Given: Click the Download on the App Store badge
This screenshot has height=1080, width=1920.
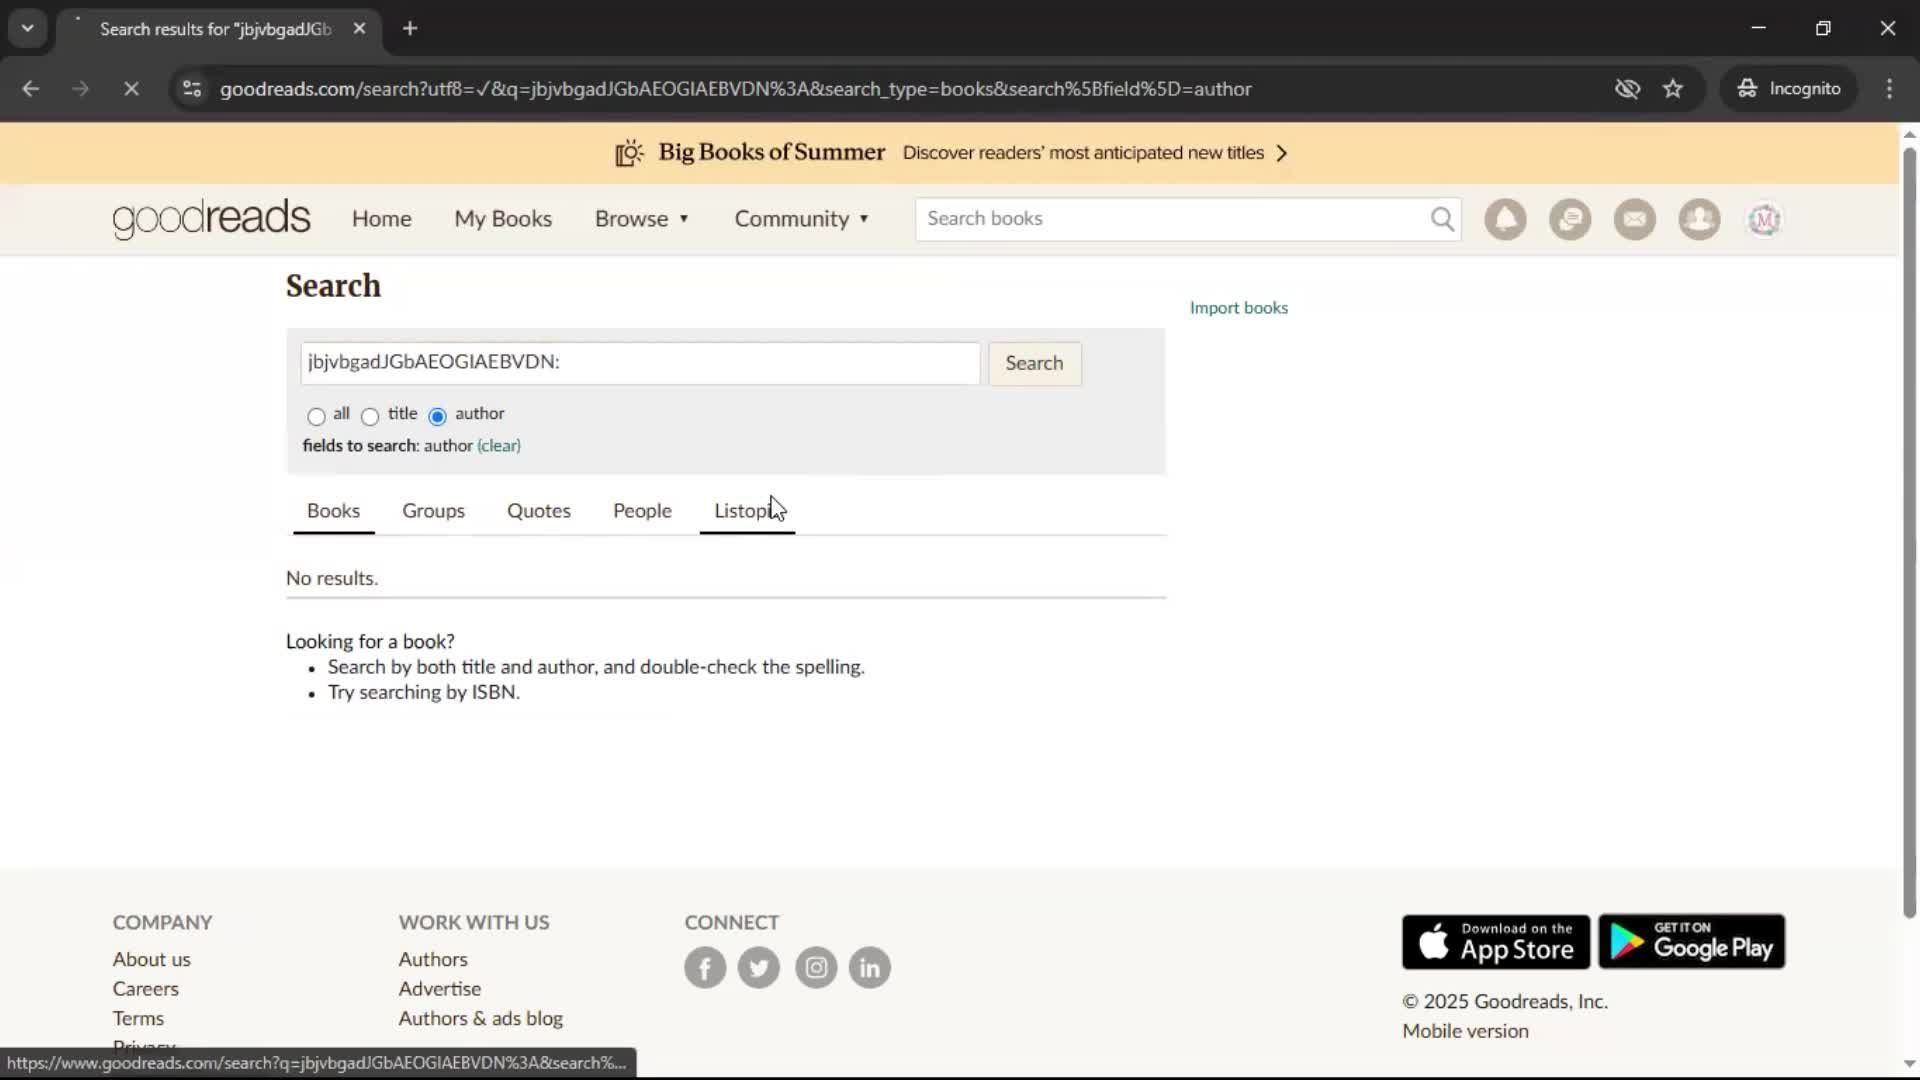Looking at the screenshot, I should [1495, 941].
